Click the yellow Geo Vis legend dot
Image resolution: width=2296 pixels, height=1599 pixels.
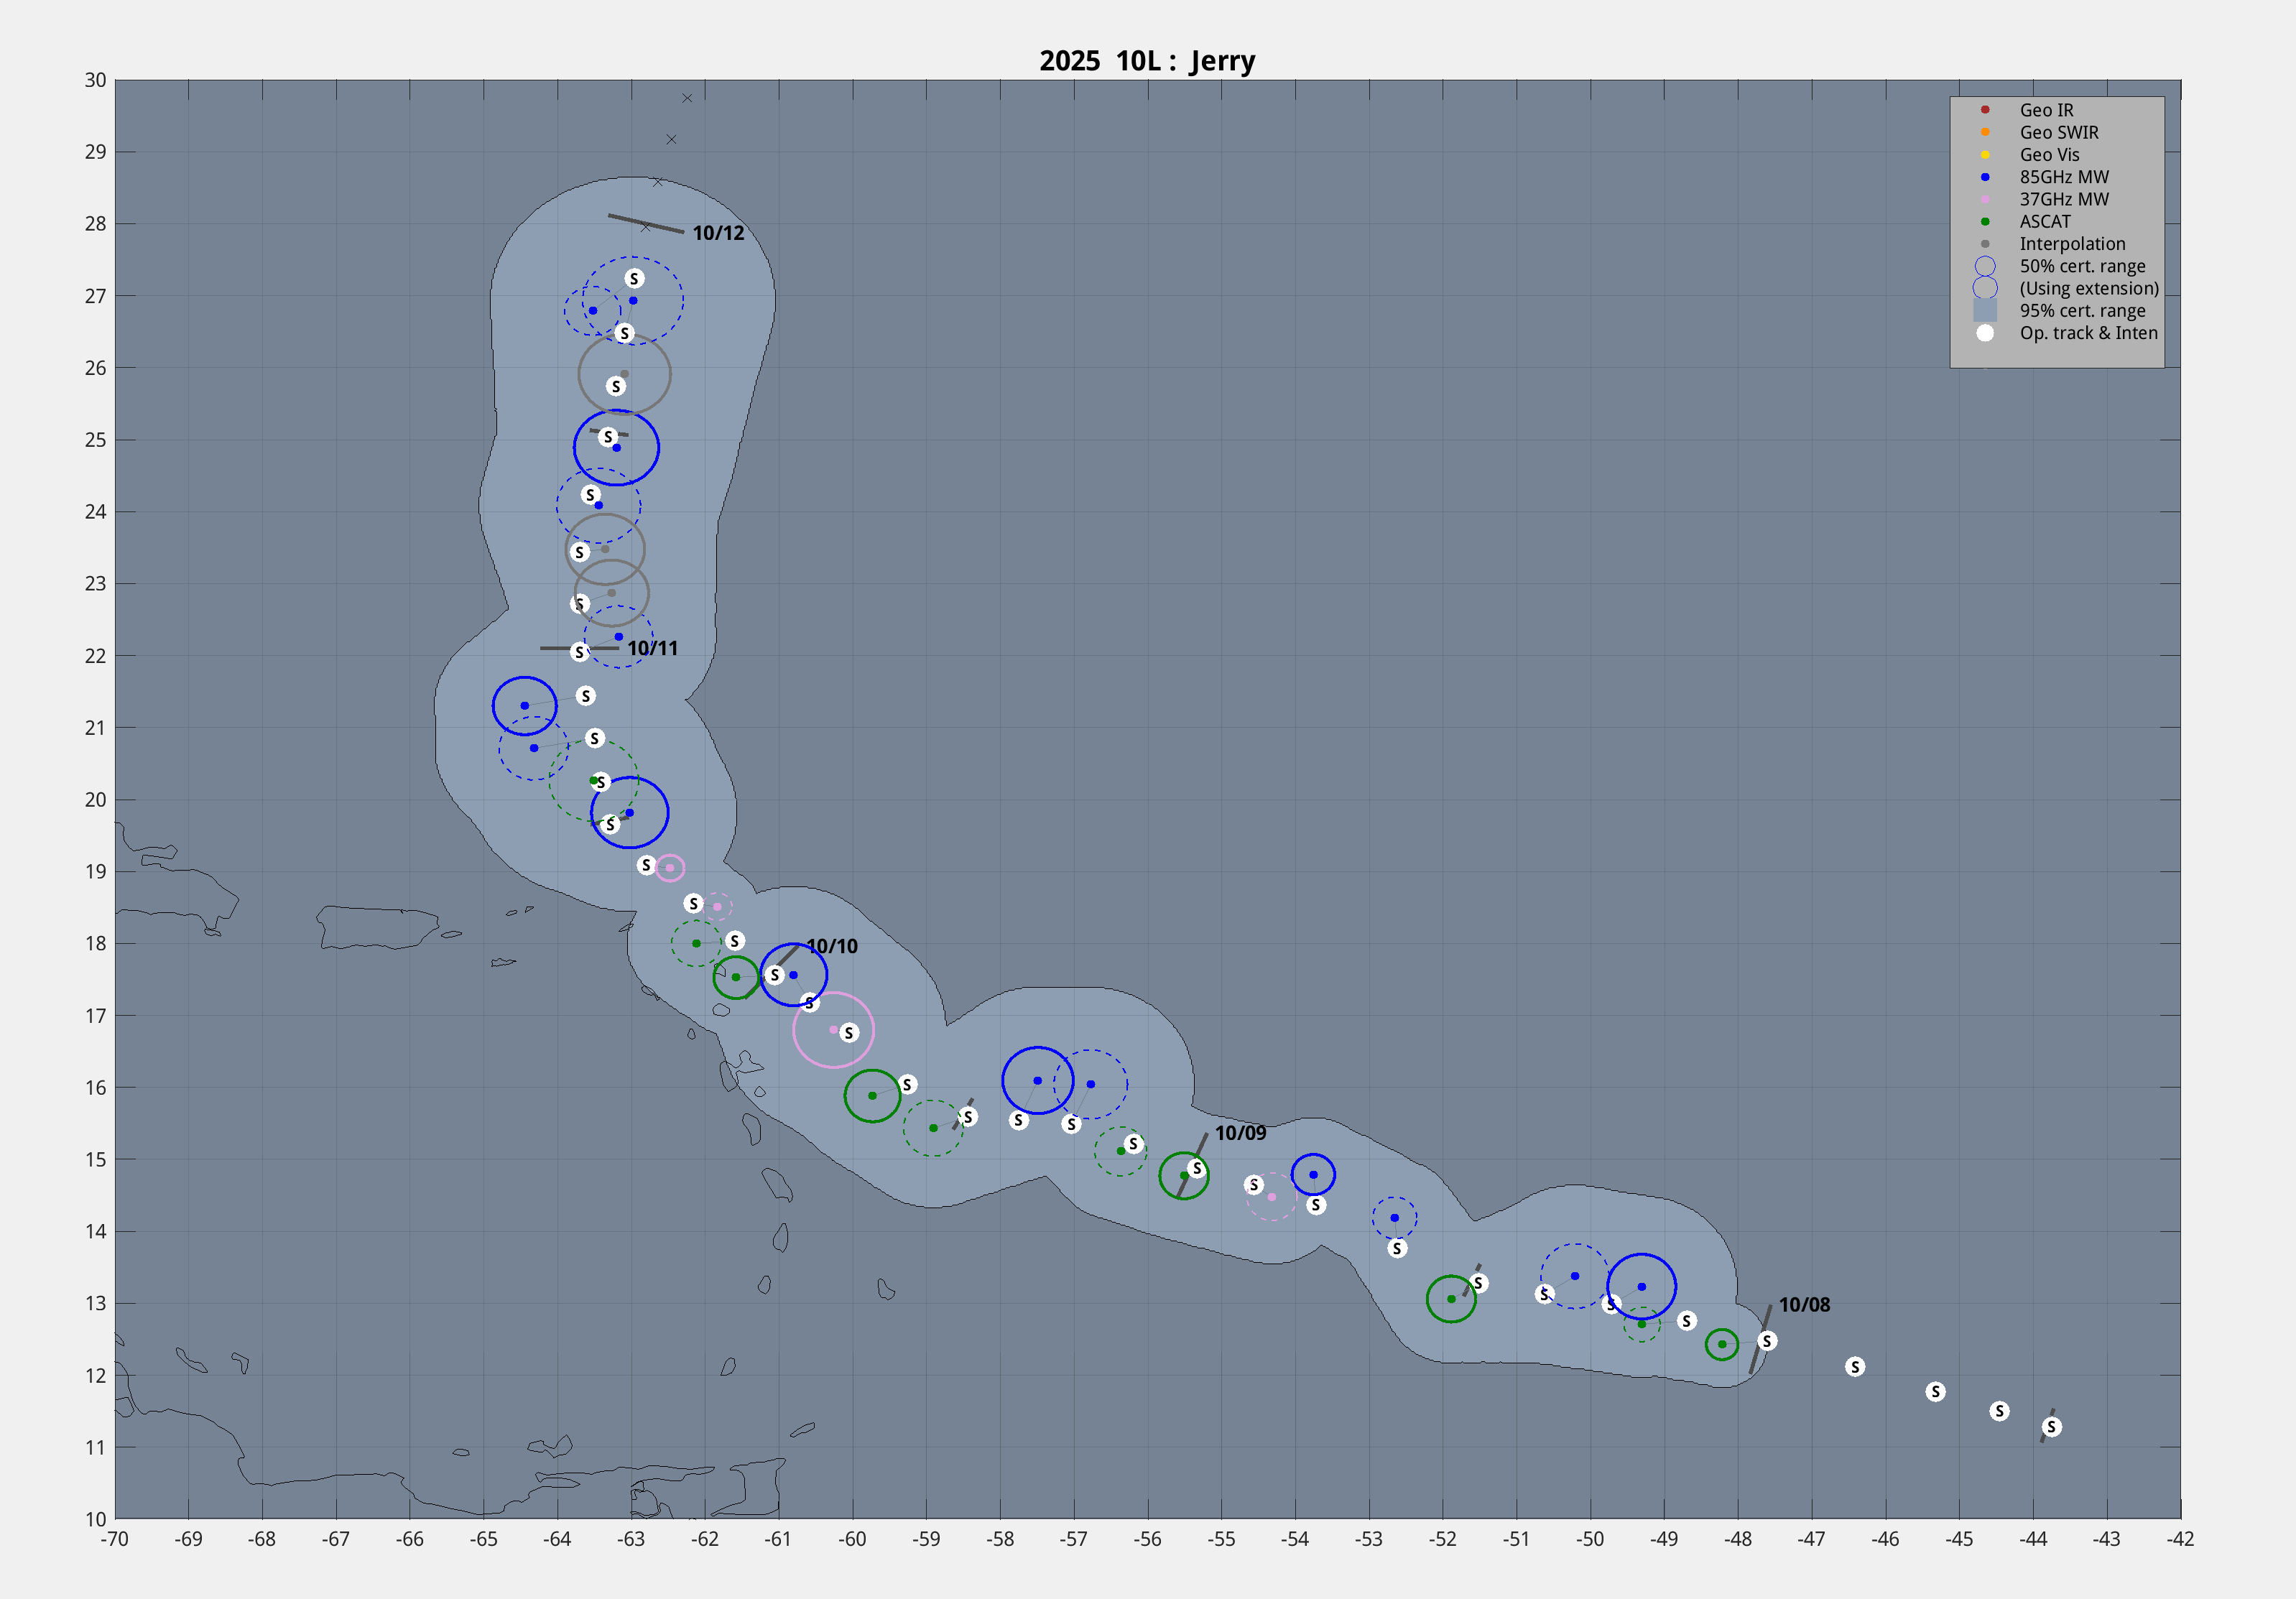tap(1985, 155)
